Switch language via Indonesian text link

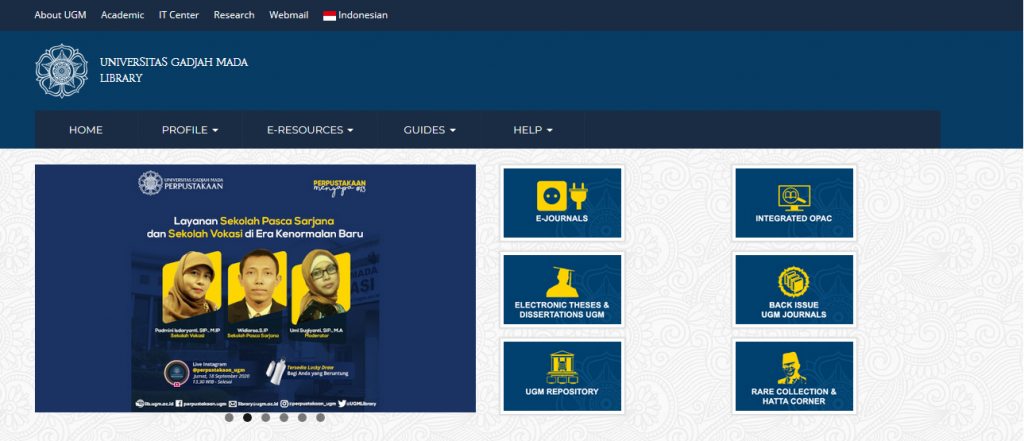pyautogui.click(x=363, y=15)
